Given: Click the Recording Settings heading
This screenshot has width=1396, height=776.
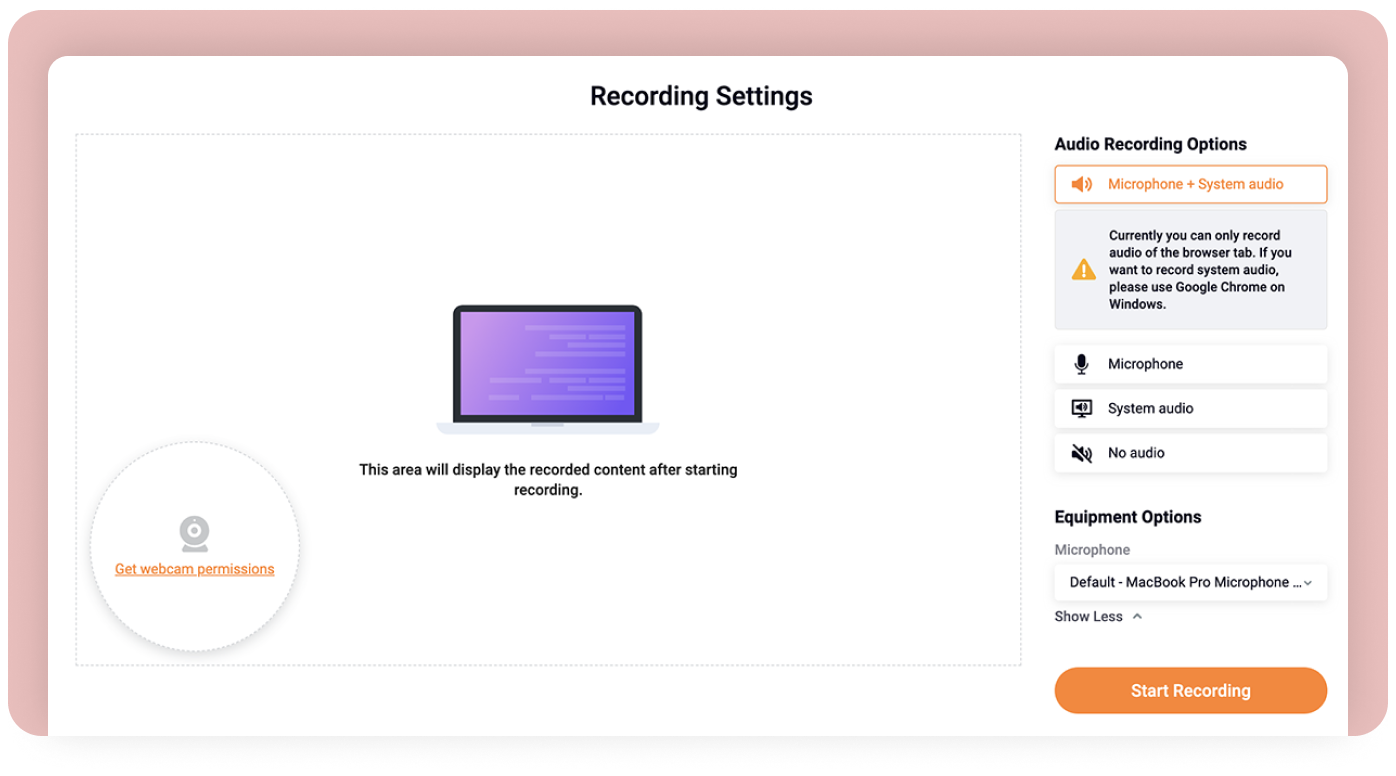Looking at the screenshot, I should (701, 96).
